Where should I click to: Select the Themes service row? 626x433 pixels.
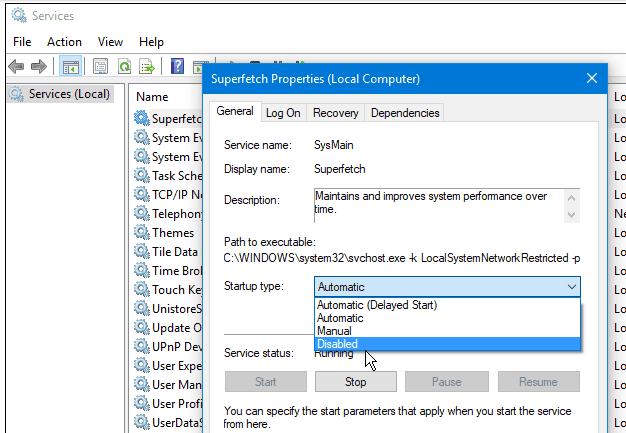[168, 233]
